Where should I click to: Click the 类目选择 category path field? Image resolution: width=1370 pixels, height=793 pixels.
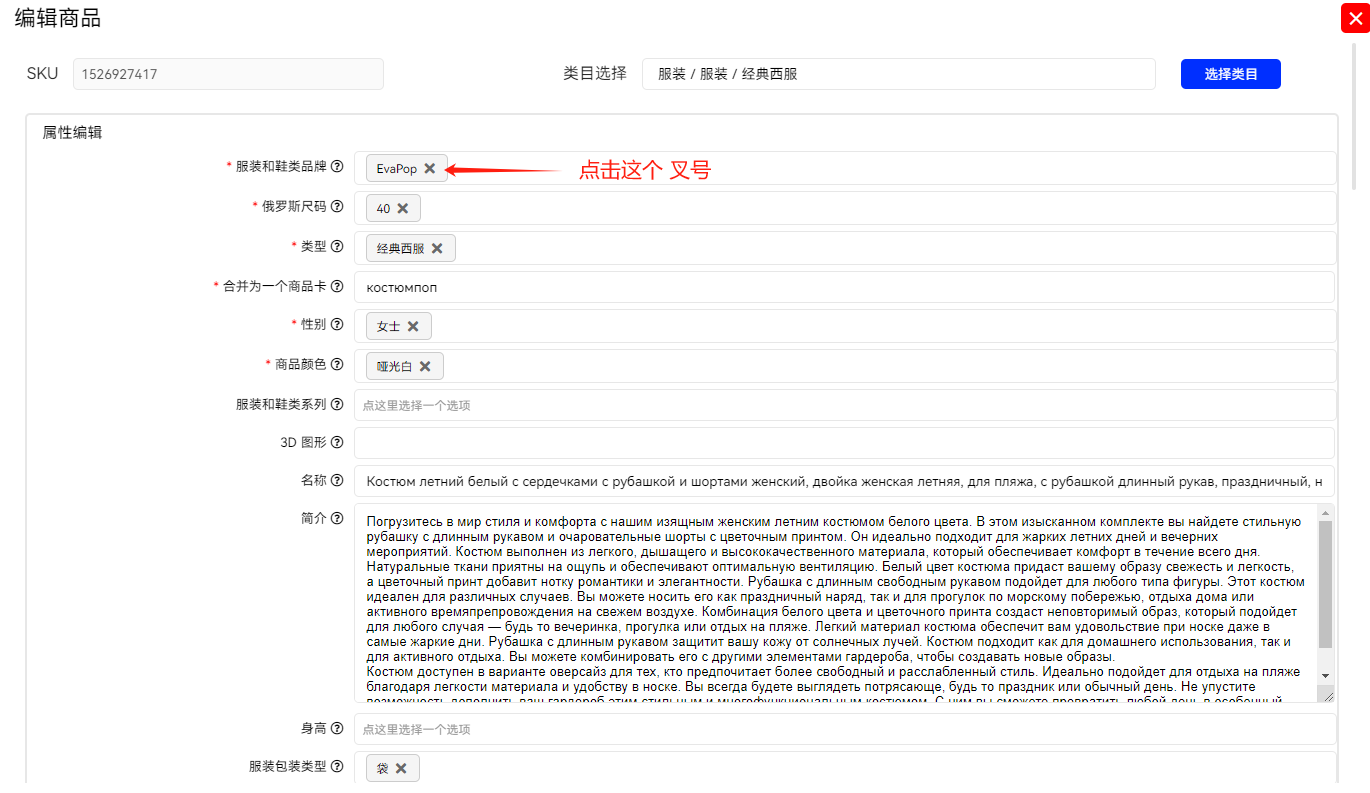[898, 74]
